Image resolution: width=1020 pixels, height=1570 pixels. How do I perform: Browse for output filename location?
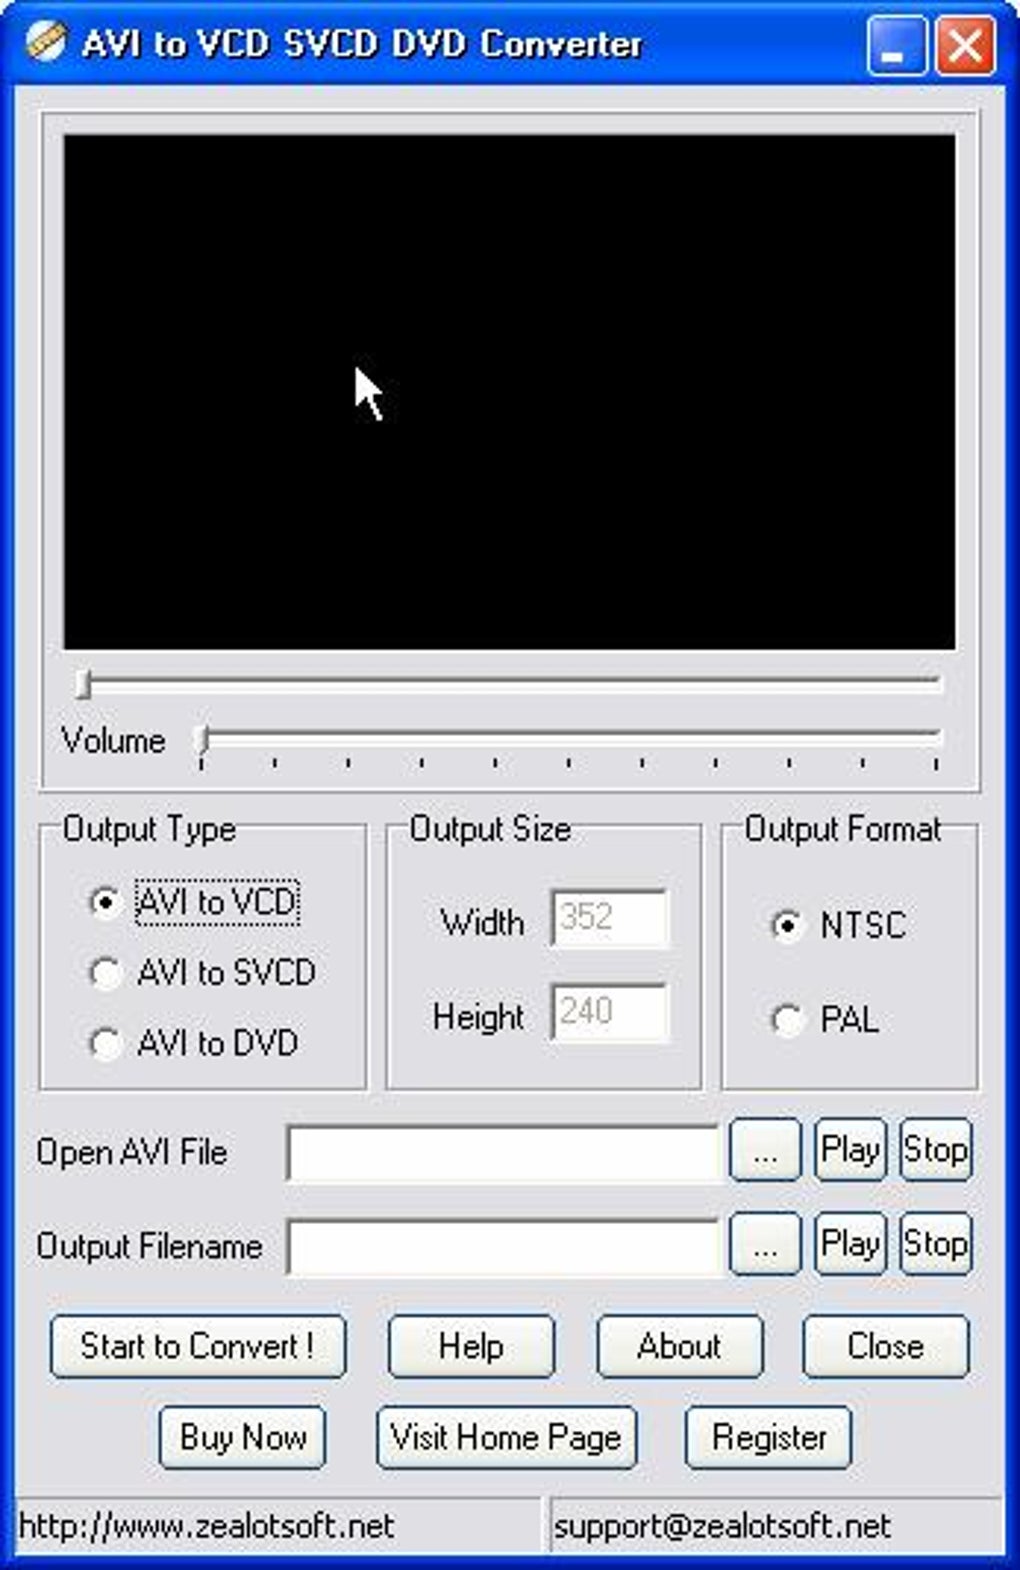765,1244
